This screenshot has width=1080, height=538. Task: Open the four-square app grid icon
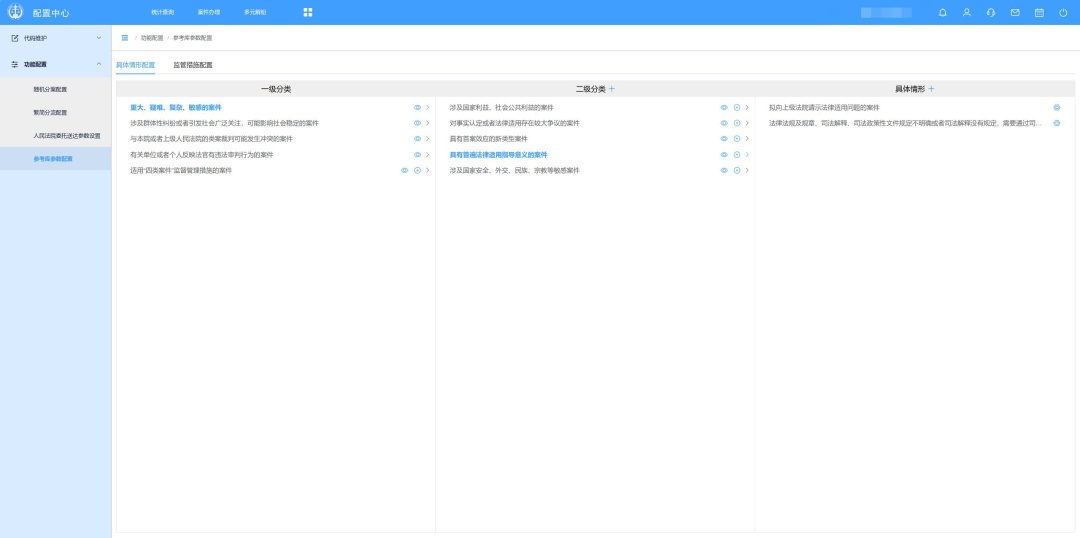[x=308, y=12]
